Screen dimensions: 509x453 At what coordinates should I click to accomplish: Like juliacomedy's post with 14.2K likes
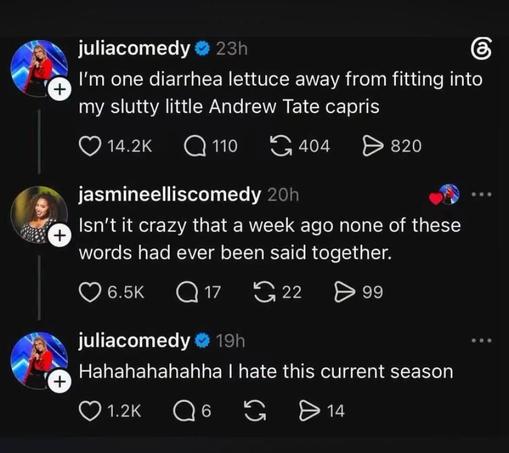point(90,146)
